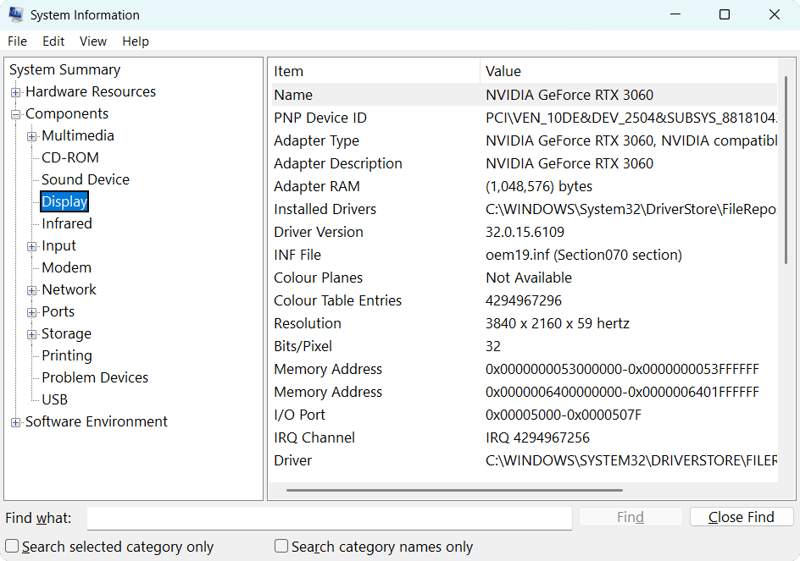Screen dimensions: 800x561
Task: Open the Help menu
Action: [x=135, y=41]
